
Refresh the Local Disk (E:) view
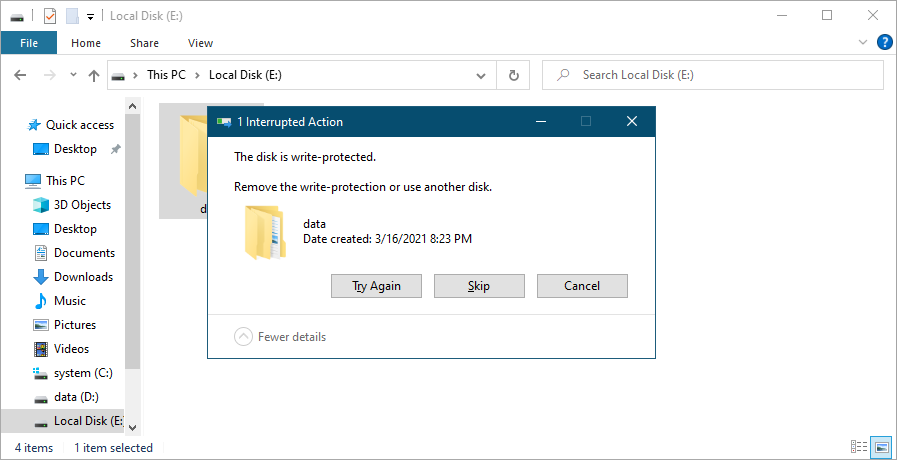[513, 75]
